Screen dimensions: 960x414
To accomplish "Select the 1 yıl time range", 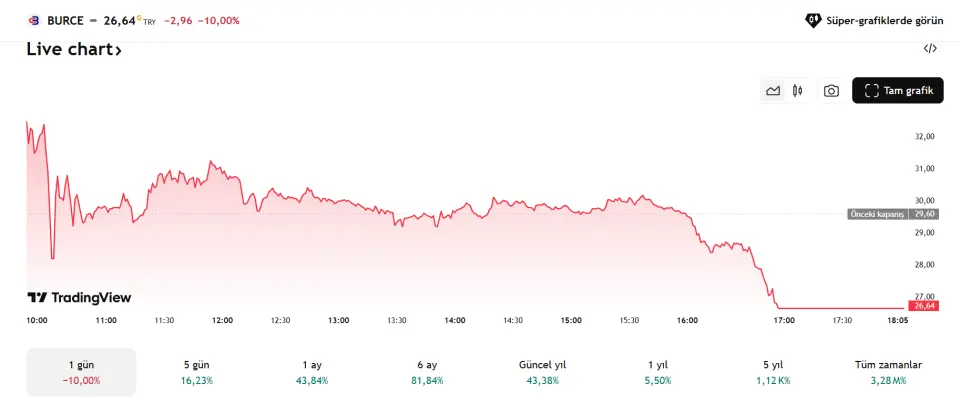I will coord(658,372).
